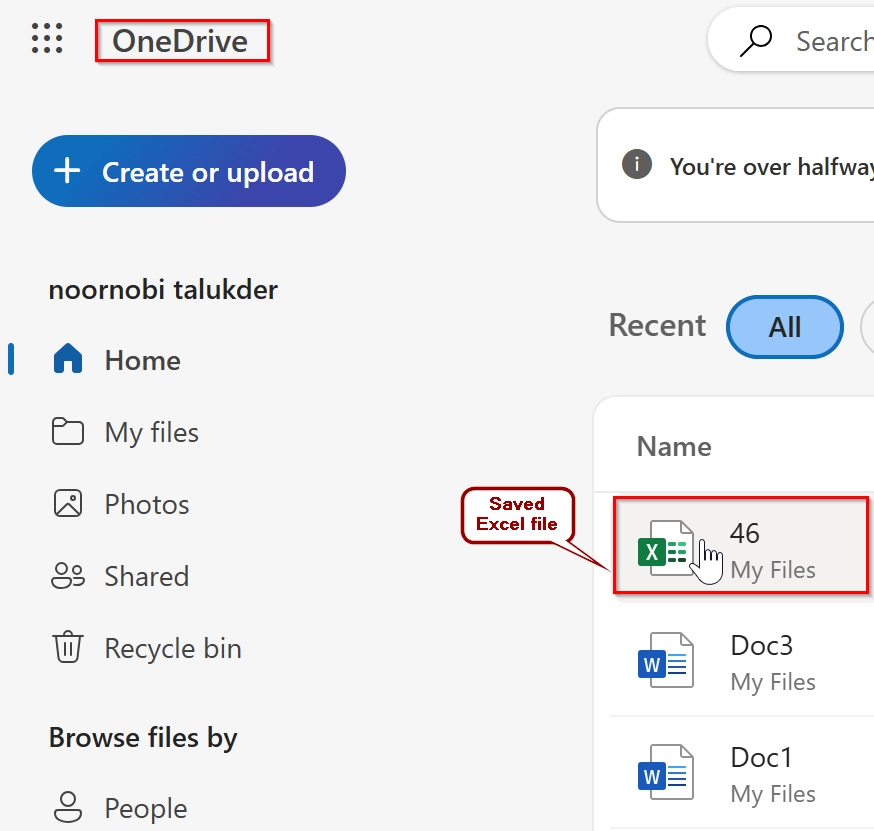Open Recycle bin in sidebar
This screenshot has height=831, width=874.
(173, 648)
